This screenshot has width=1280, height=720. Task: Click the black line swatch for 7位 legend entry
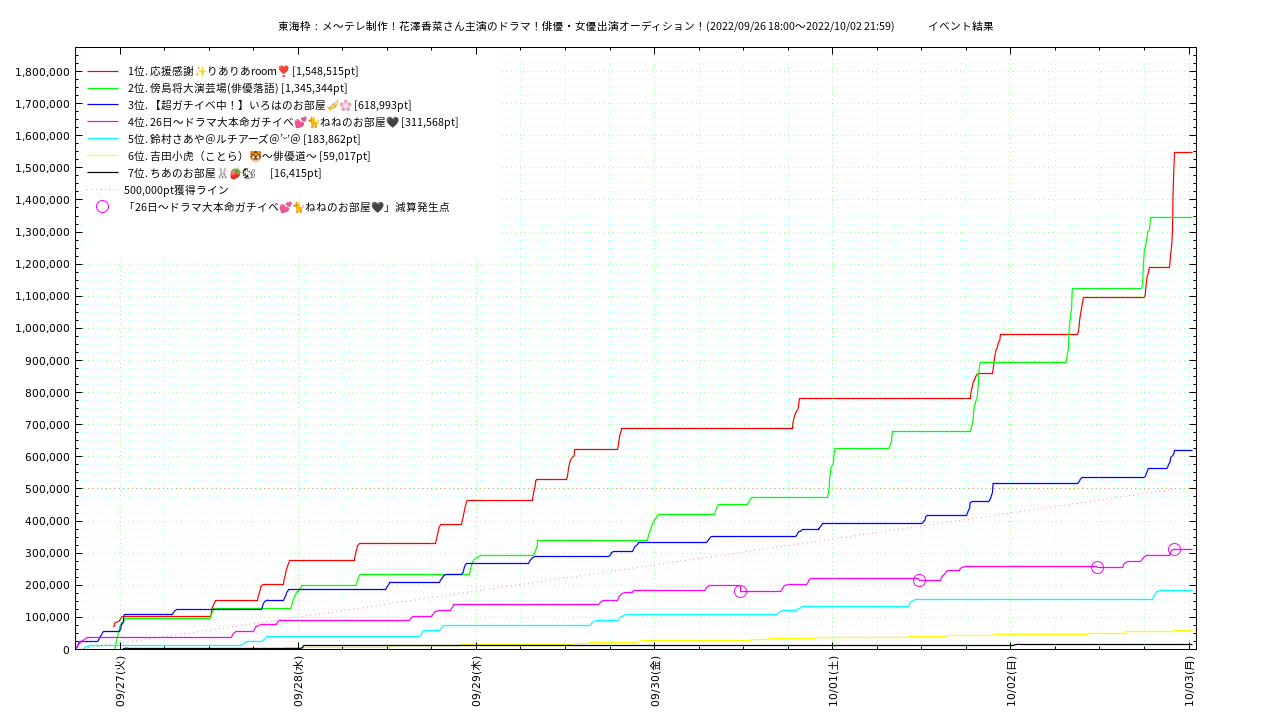pyautogui.click(x=103, y=173)
